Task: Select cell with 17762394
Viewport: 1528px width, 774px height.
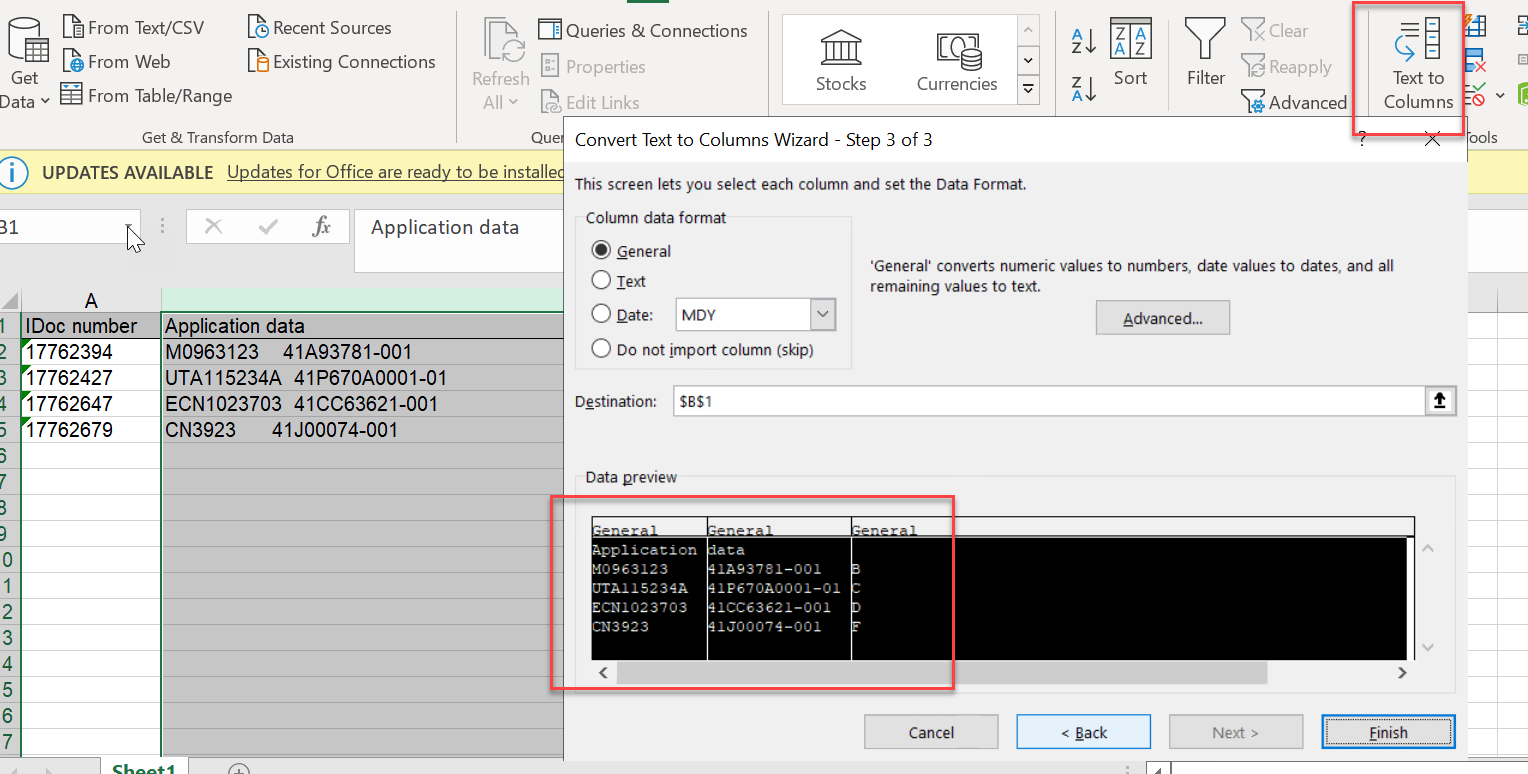Action: tap(91, 352)
